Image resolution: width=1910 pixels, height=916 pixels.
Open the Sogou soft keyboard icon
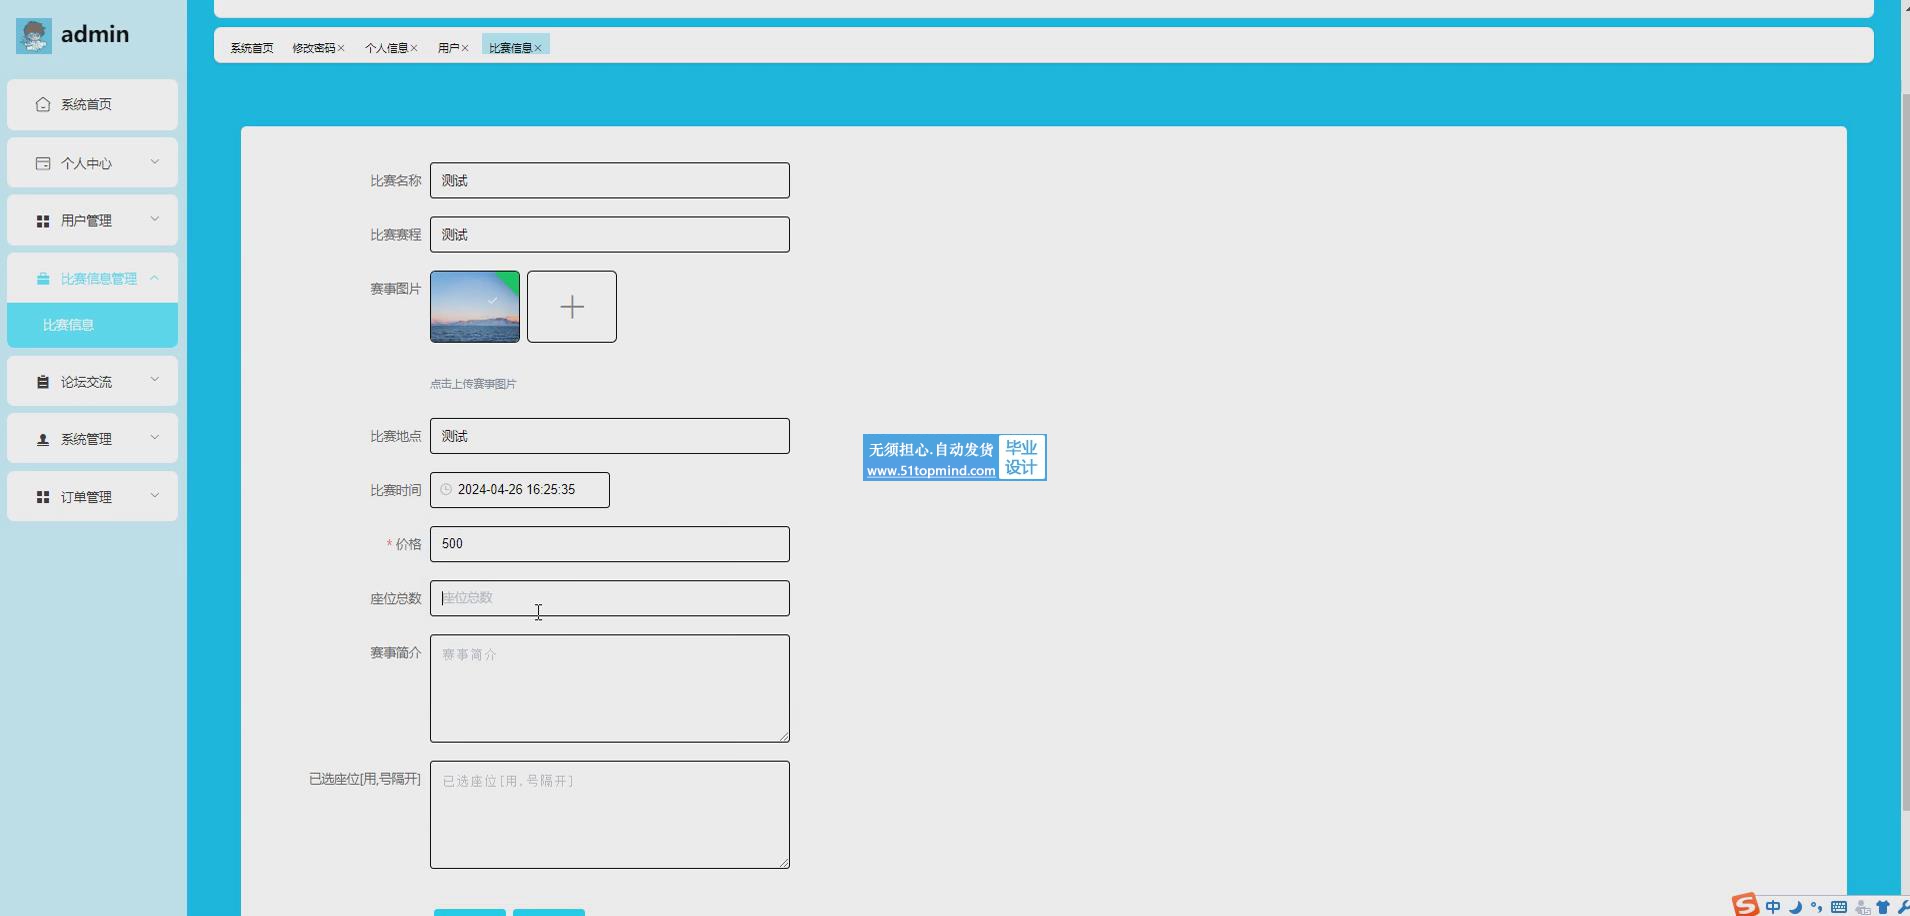tap(1838, 907)
